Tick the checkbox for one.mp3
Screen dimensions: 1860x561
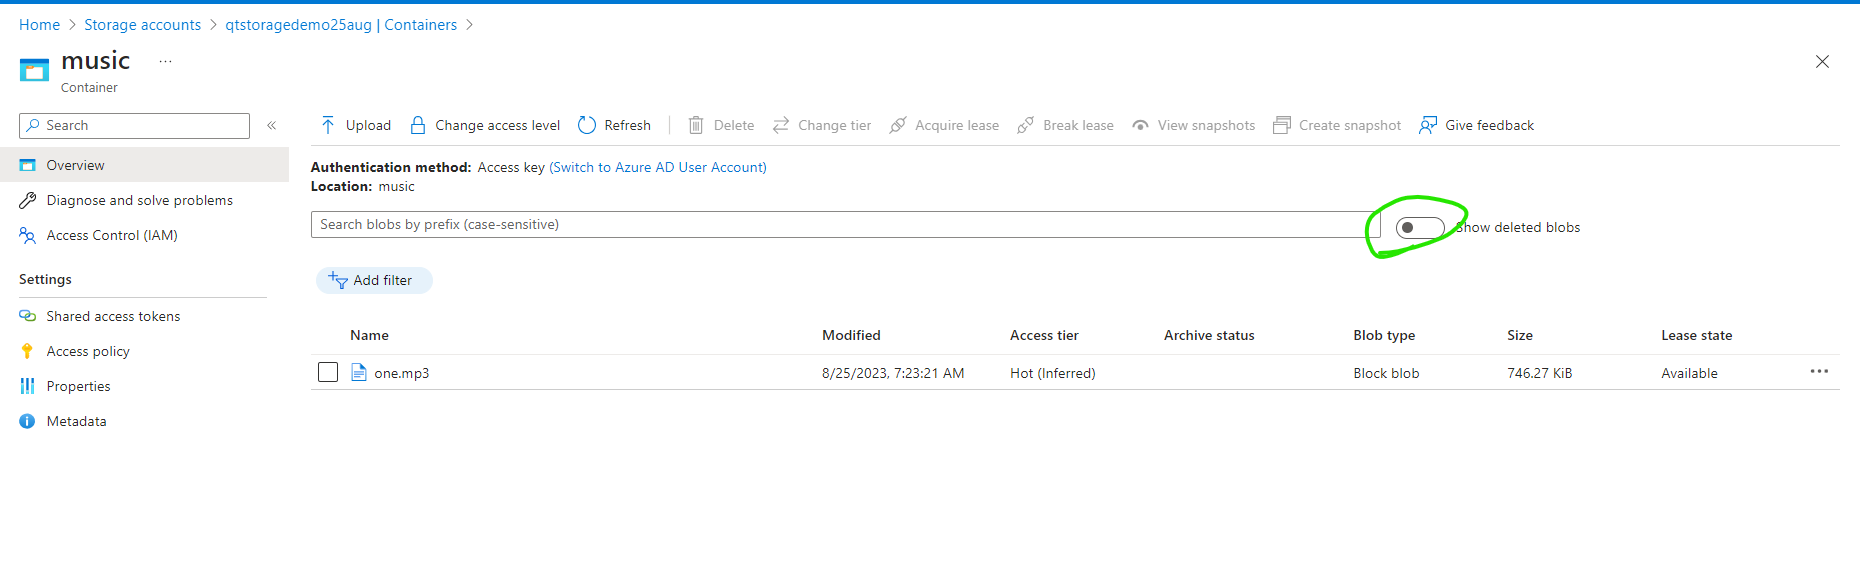coord(328,372)
